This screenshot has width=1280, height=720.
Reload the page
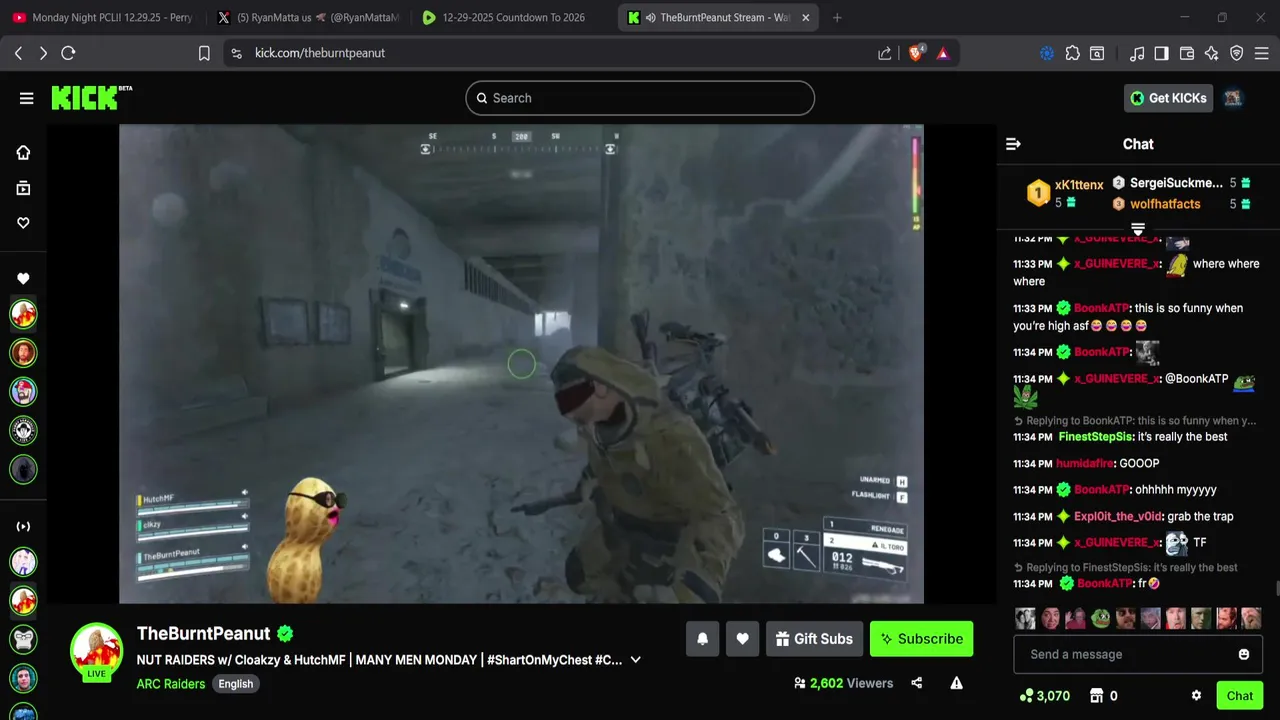click(68, 53)
